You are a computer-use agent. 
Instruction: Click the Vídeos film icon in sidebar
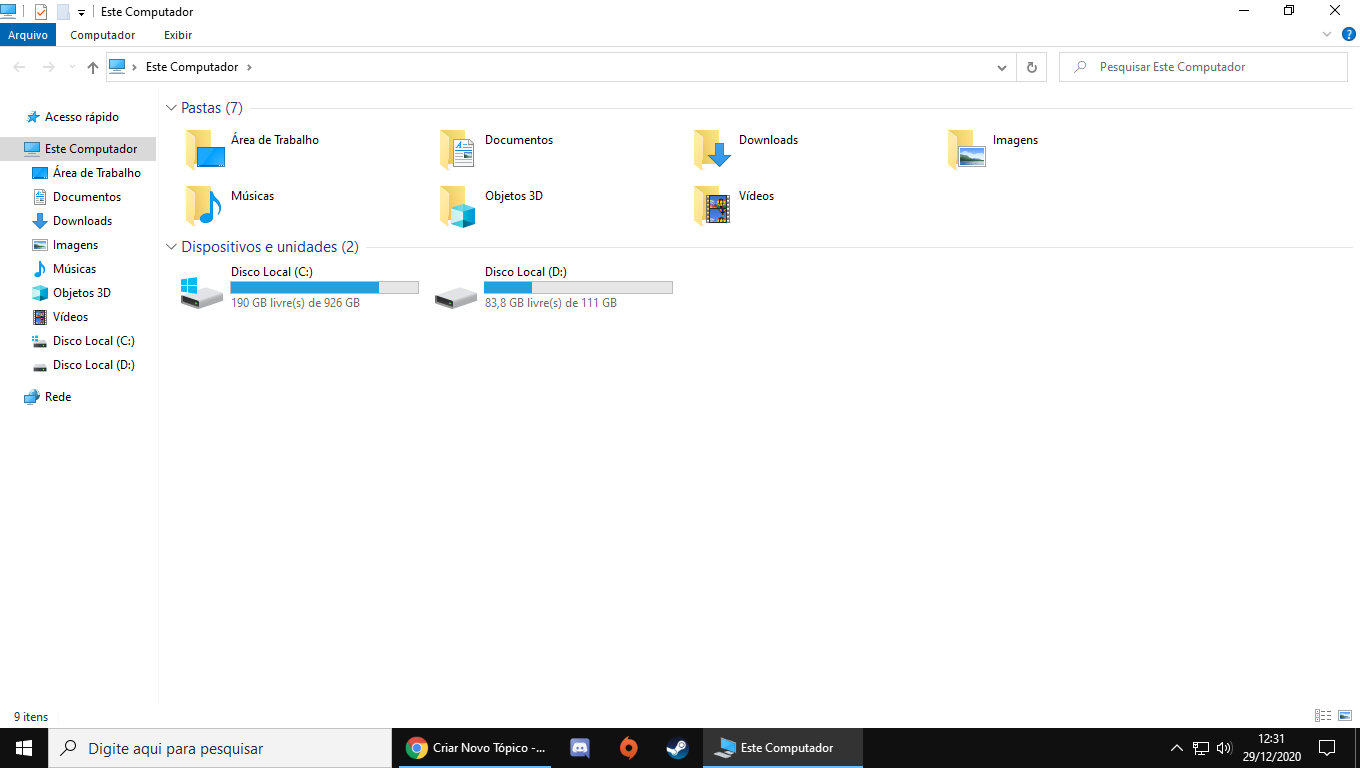[40, 317]
